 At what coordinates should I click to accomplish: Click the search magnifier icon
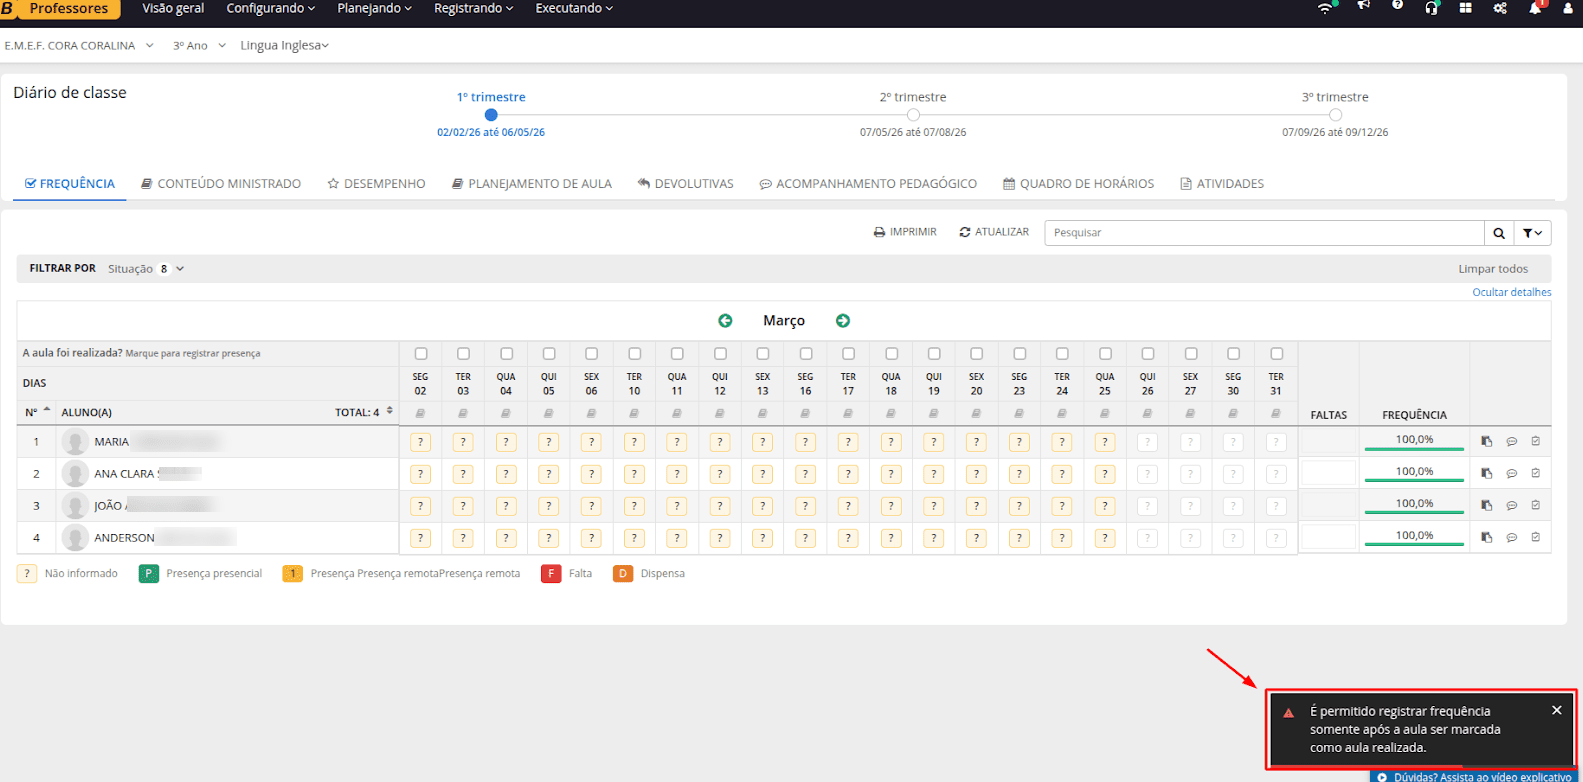(x=1498, y=233)
